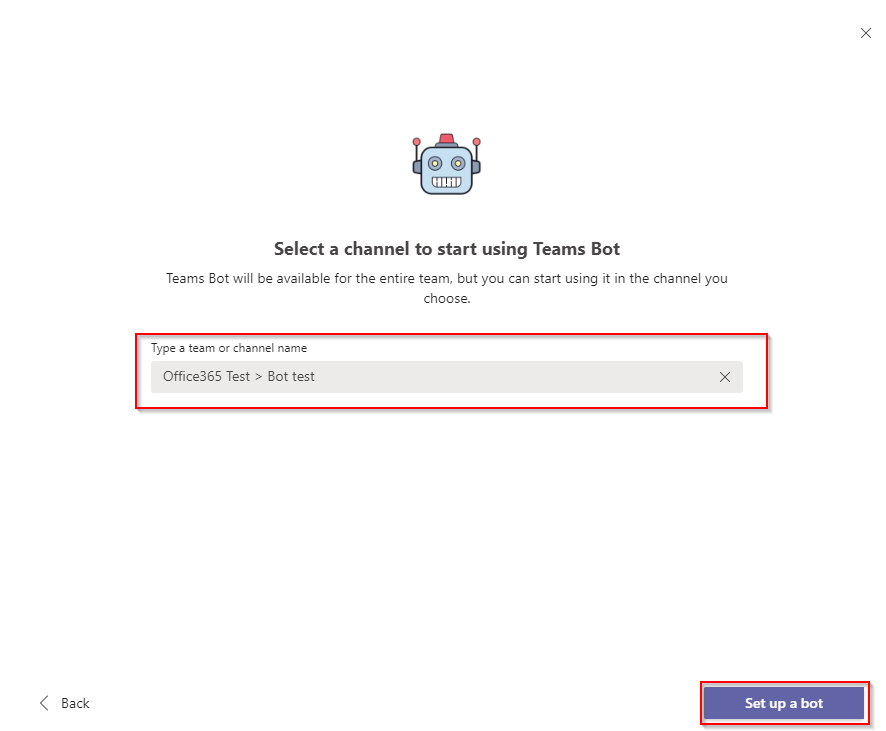Click the 'Bot test' channel text
Screen dimensions: 886x731
tap(290, 377)
